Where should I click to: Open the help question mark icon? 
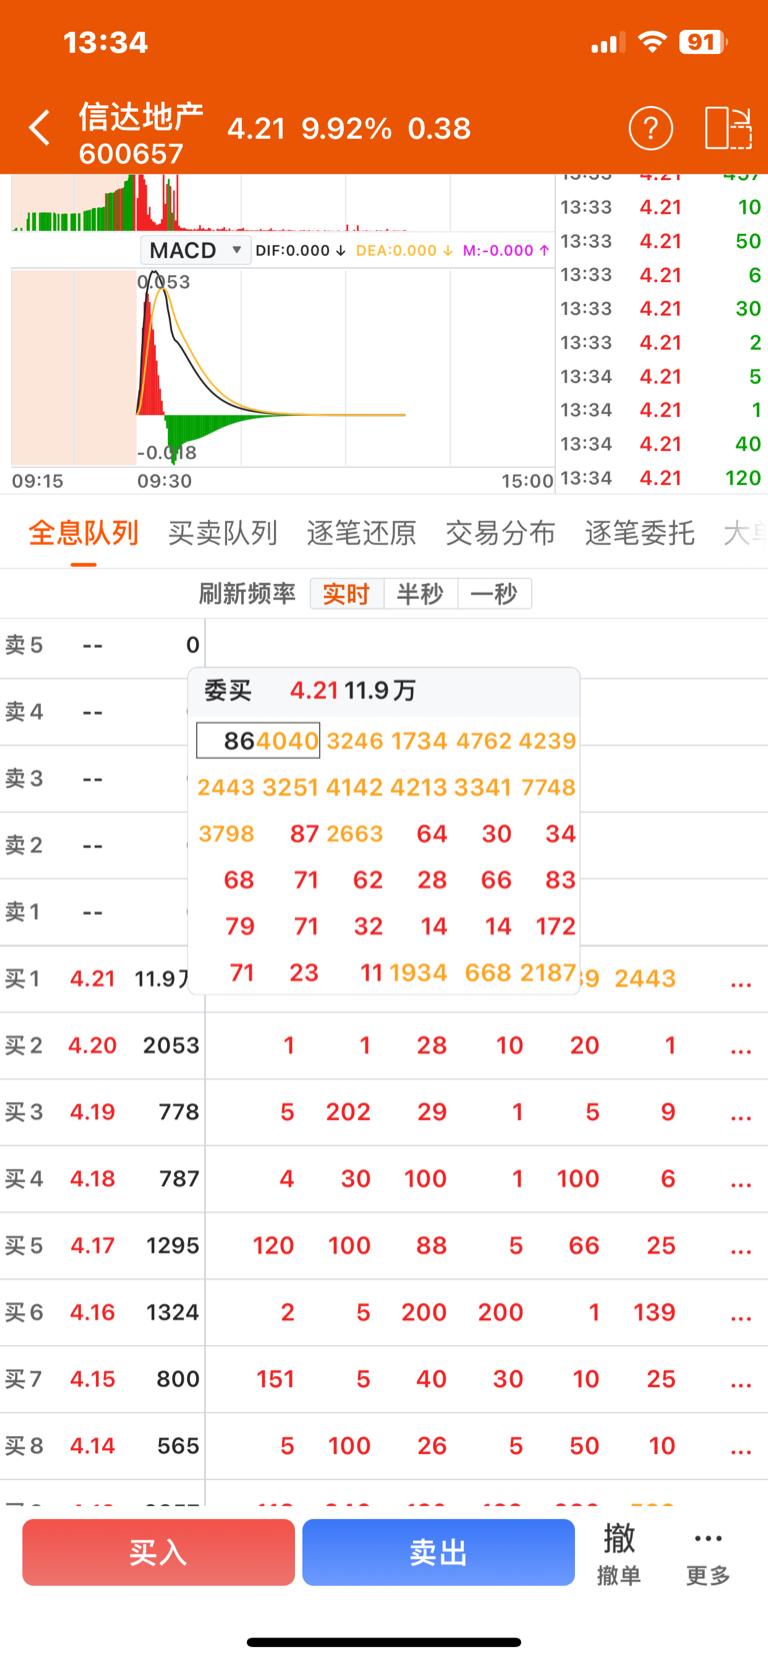point(650,128)
